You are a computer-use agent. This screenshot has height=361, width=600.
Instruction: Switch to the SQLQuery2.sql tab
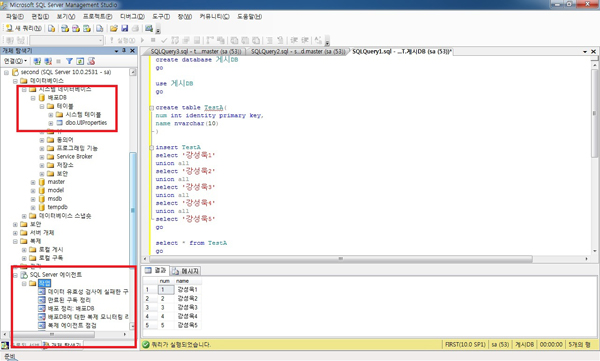click(298, 51)
